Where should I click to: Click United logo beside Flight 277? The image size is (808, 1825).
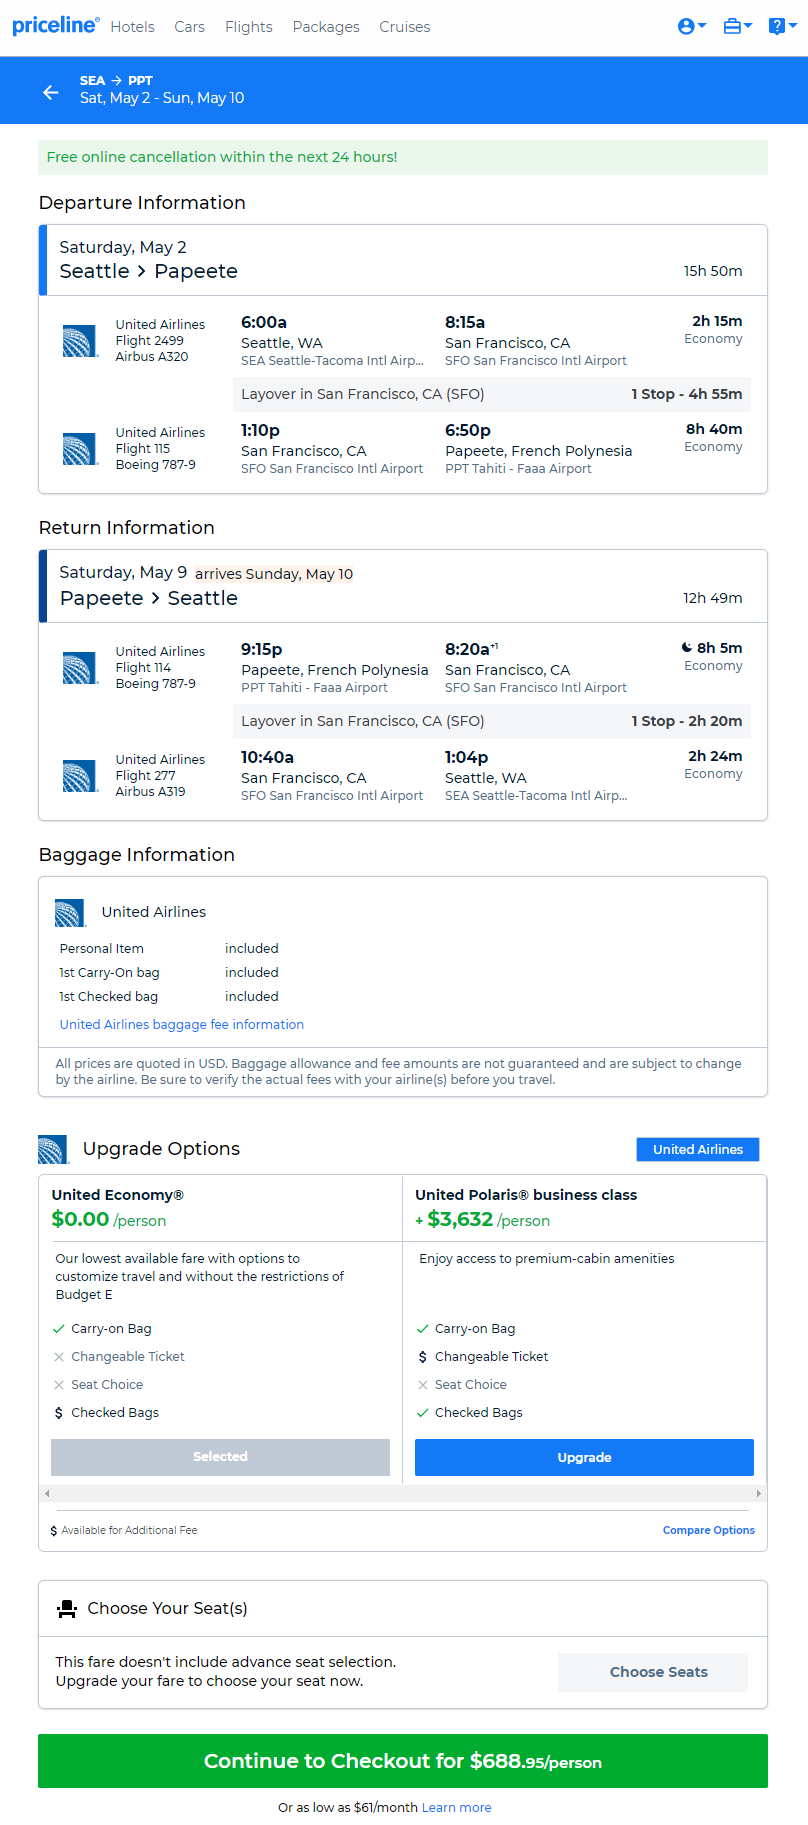[80, 776]
